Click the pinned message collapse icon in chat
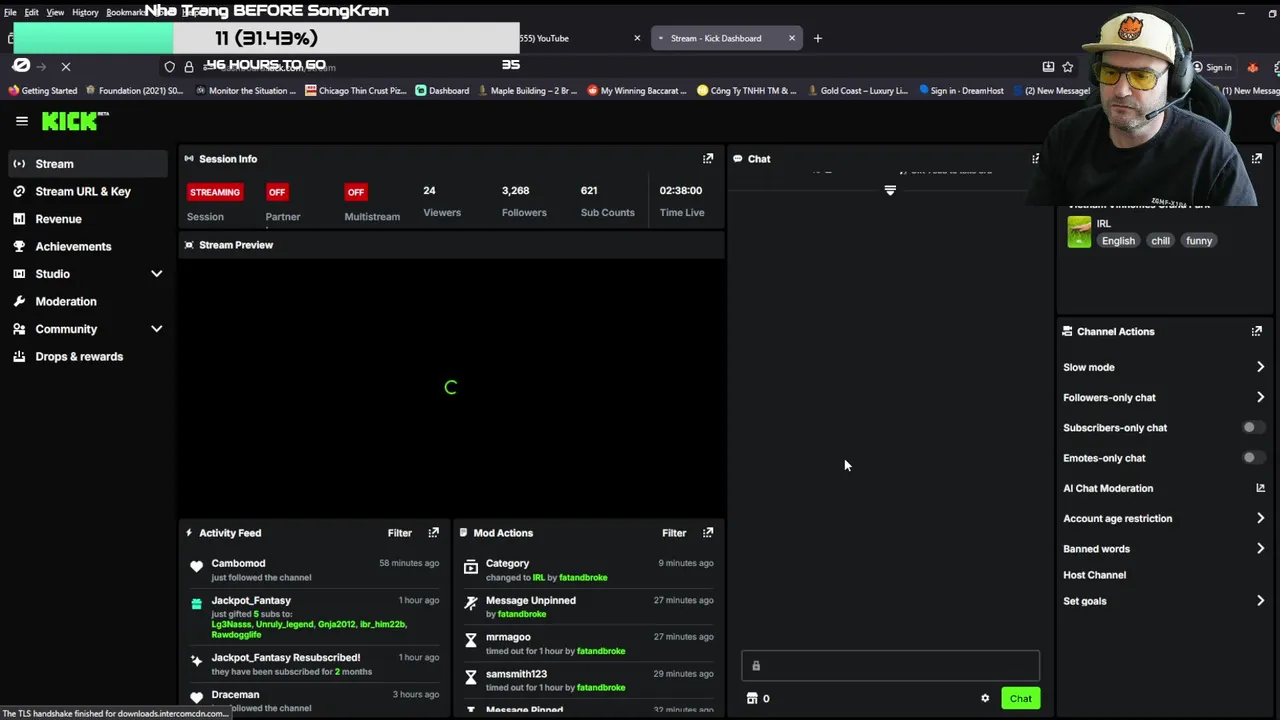 tap(890, 190)
